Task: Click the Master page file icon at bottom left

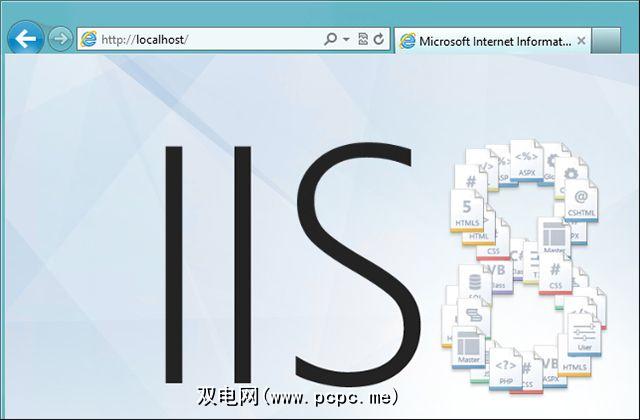Action: pyautogui.click(x=468, y=344)
